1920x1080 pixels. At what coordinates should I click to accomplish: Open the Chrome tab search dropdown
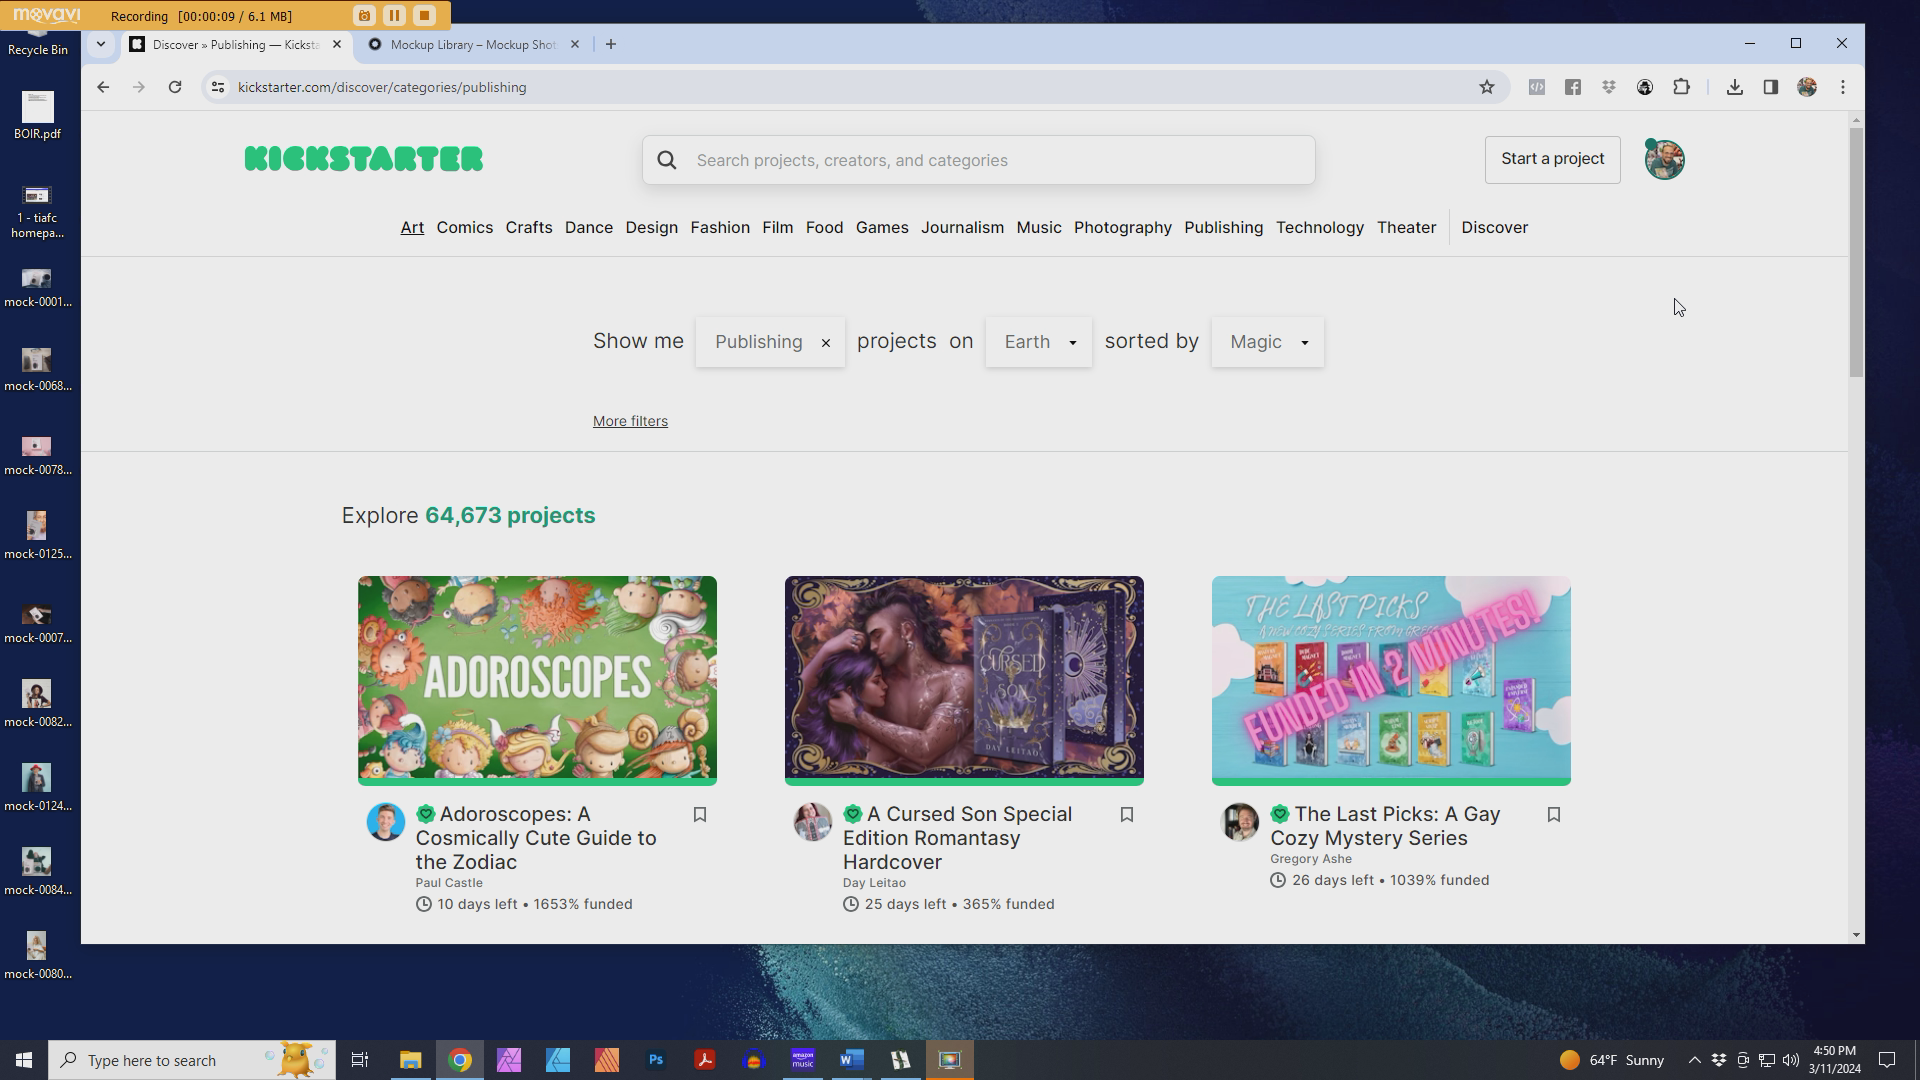(101, 44)
